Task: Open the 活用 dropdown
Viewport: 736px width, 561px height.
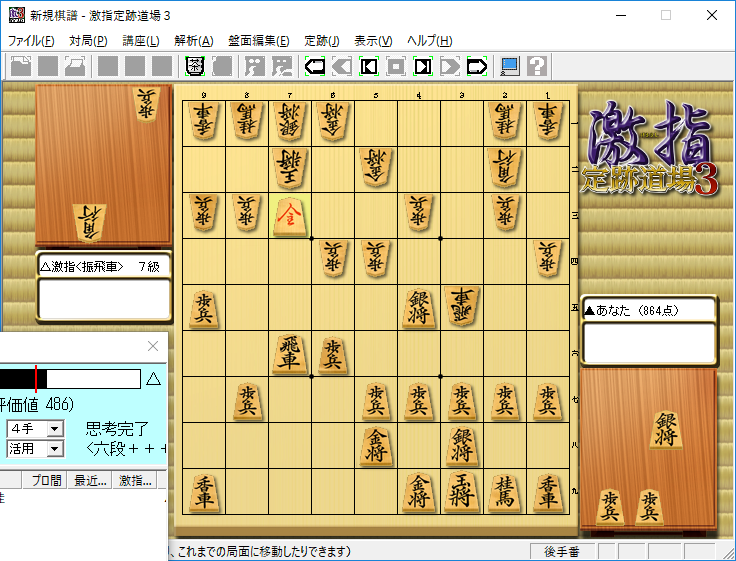Action: point(54,449)
